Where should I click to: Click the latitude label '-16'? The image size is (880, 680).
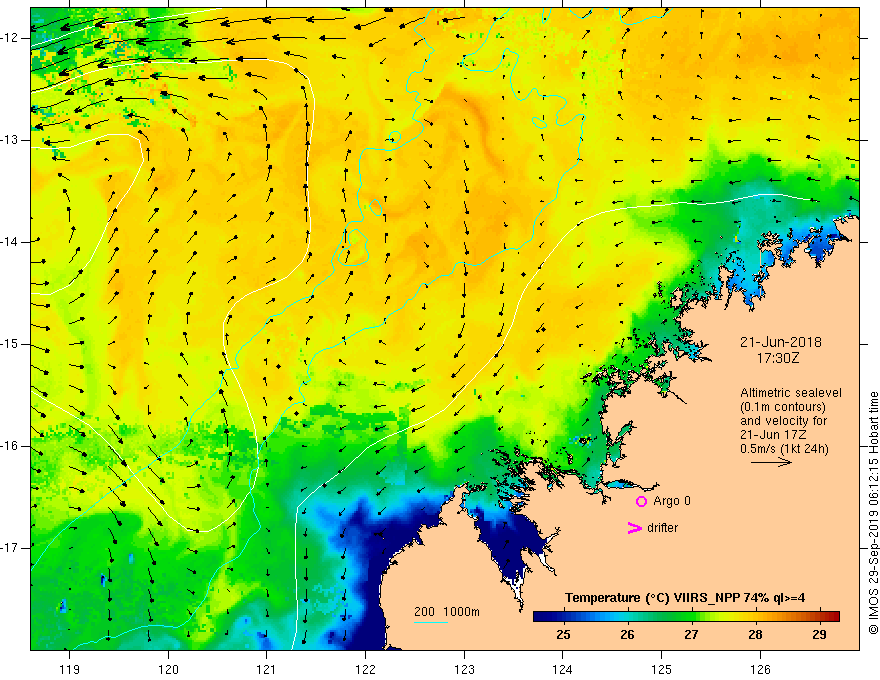(x=11, y=446)
